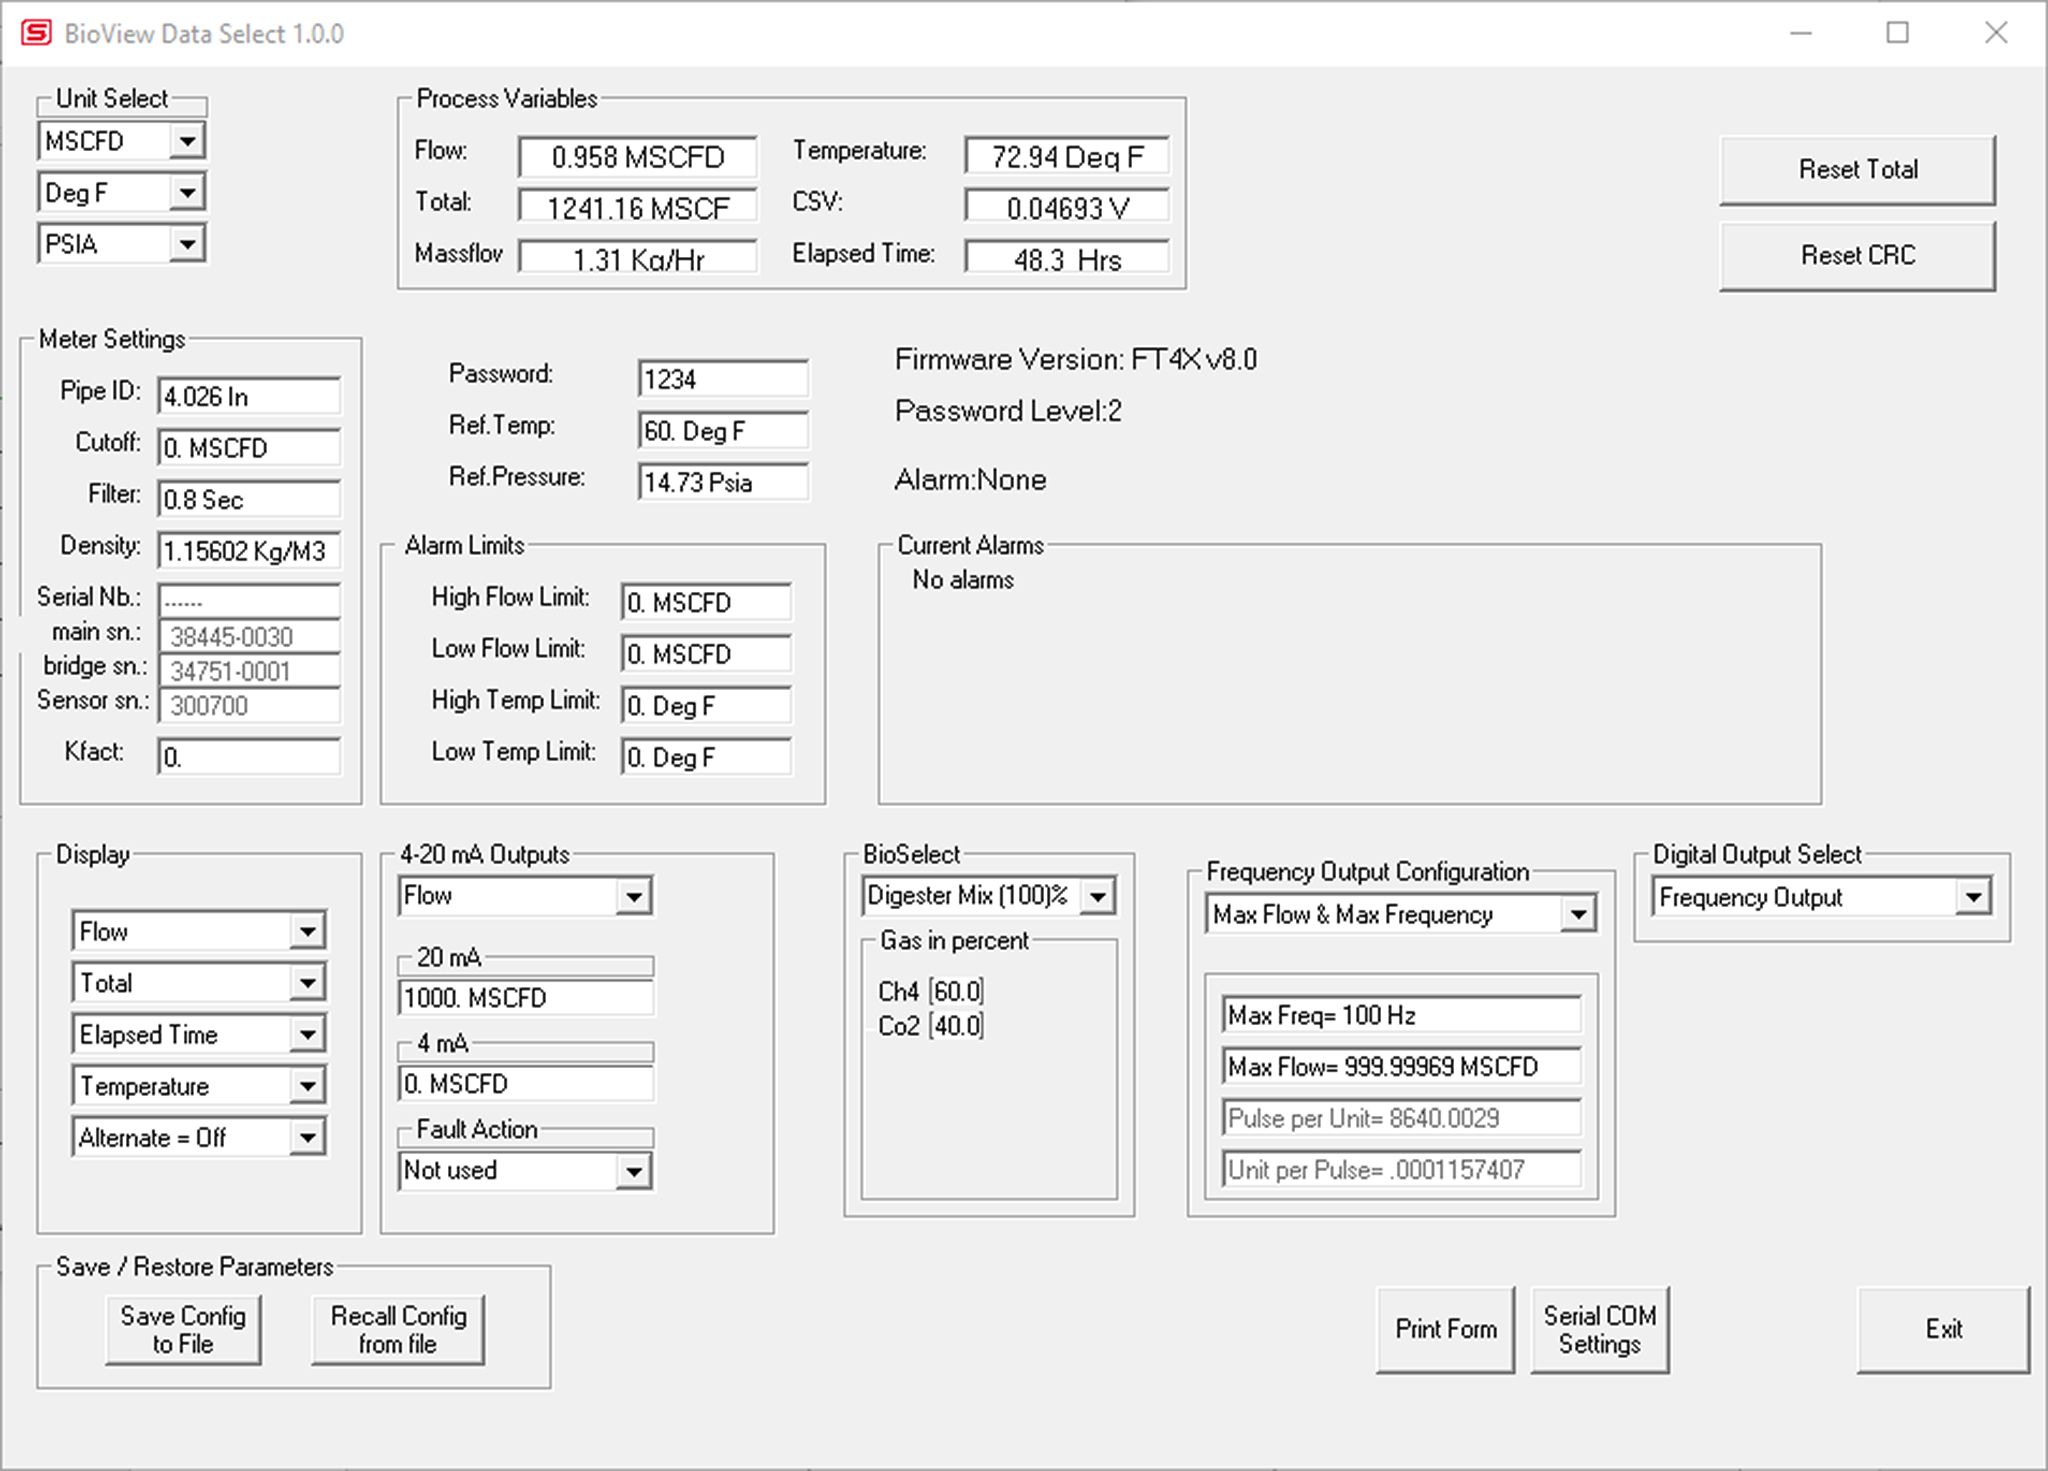Click the Password field showing 1234
2048x1471 pixels.
click(721, 379)
